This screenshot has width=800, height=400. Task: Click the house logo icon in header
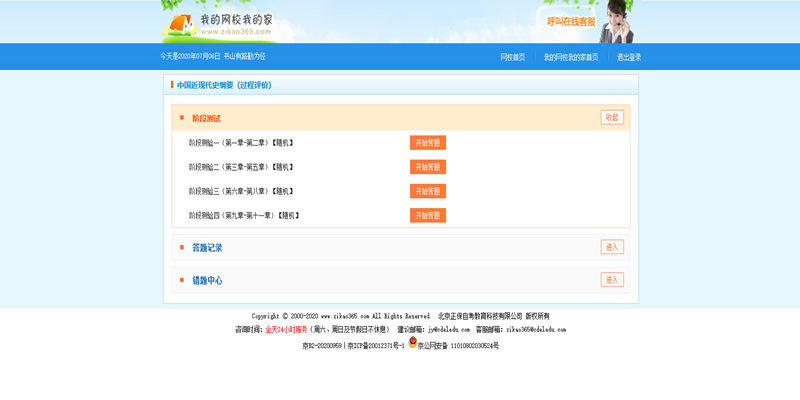coord(180,23)
